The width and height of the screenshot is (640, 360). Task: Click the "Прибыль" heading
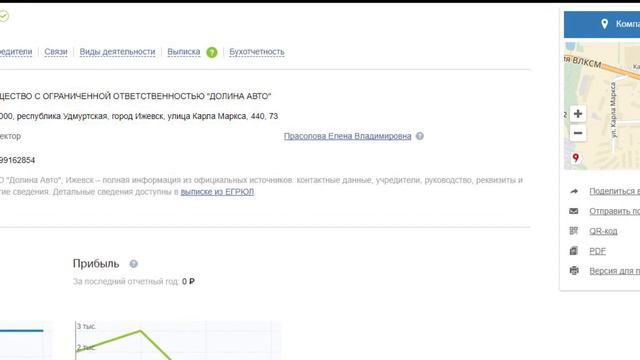96,264
